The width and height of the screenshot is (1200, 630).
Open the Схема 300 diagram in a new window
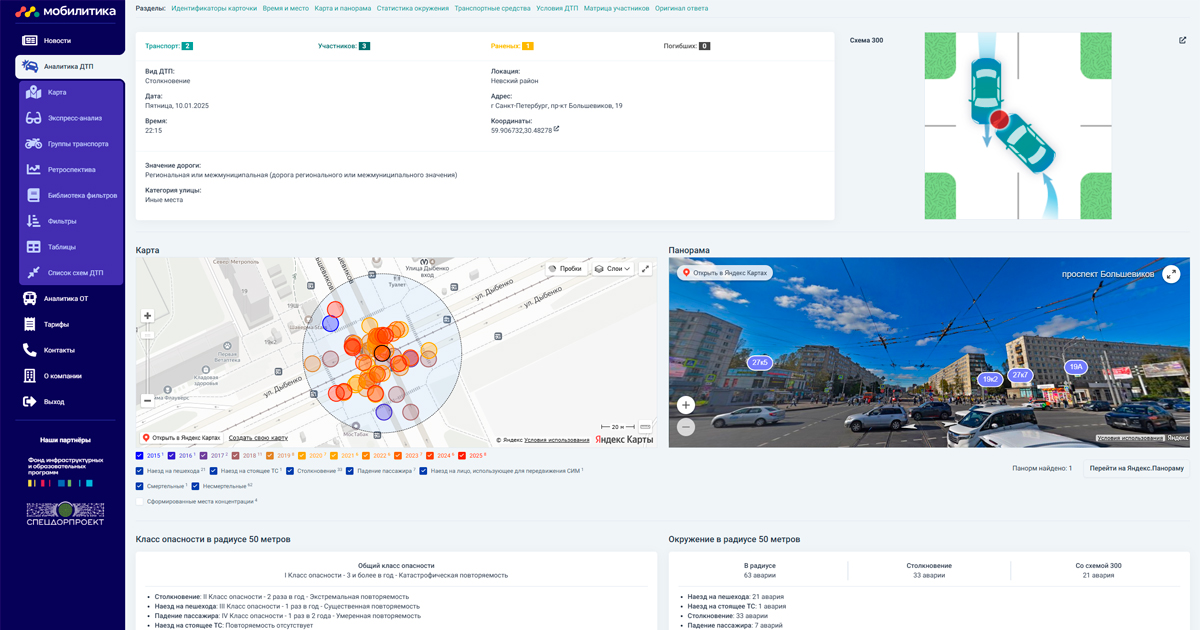pos(1183,41)
